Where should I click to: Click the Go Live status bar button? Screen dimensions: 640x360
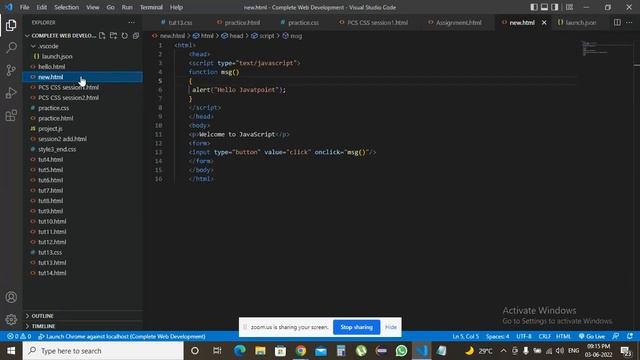(592, 336)
